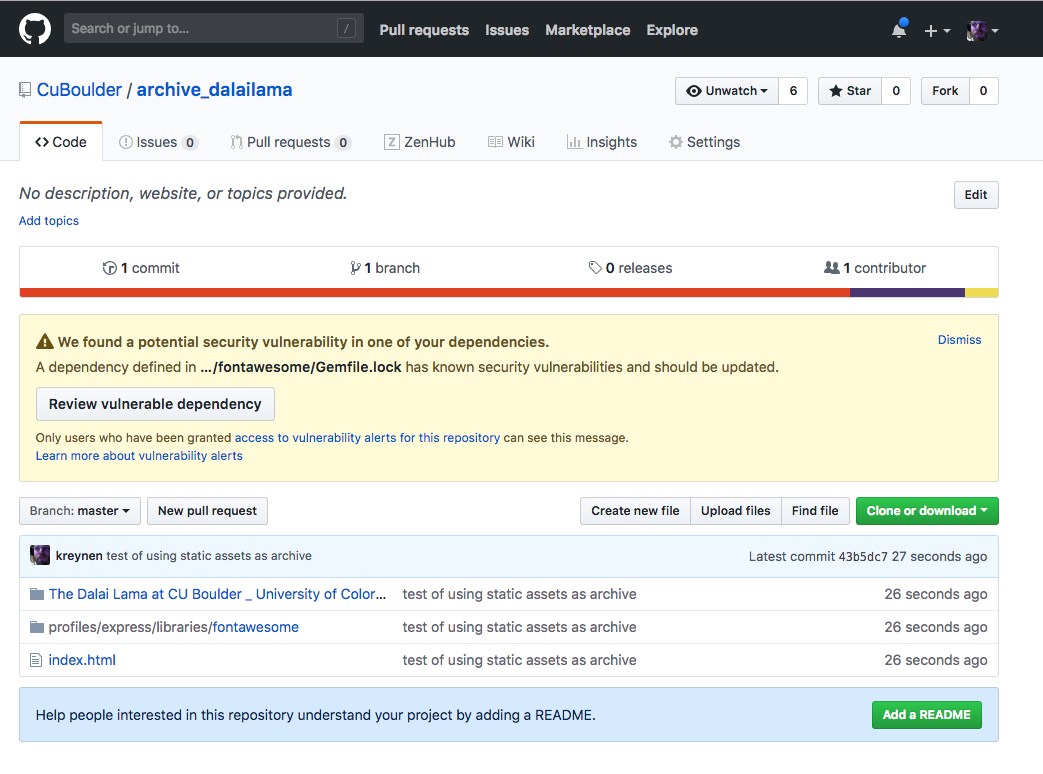View the stargazers count next to Star

pos(896,91)
